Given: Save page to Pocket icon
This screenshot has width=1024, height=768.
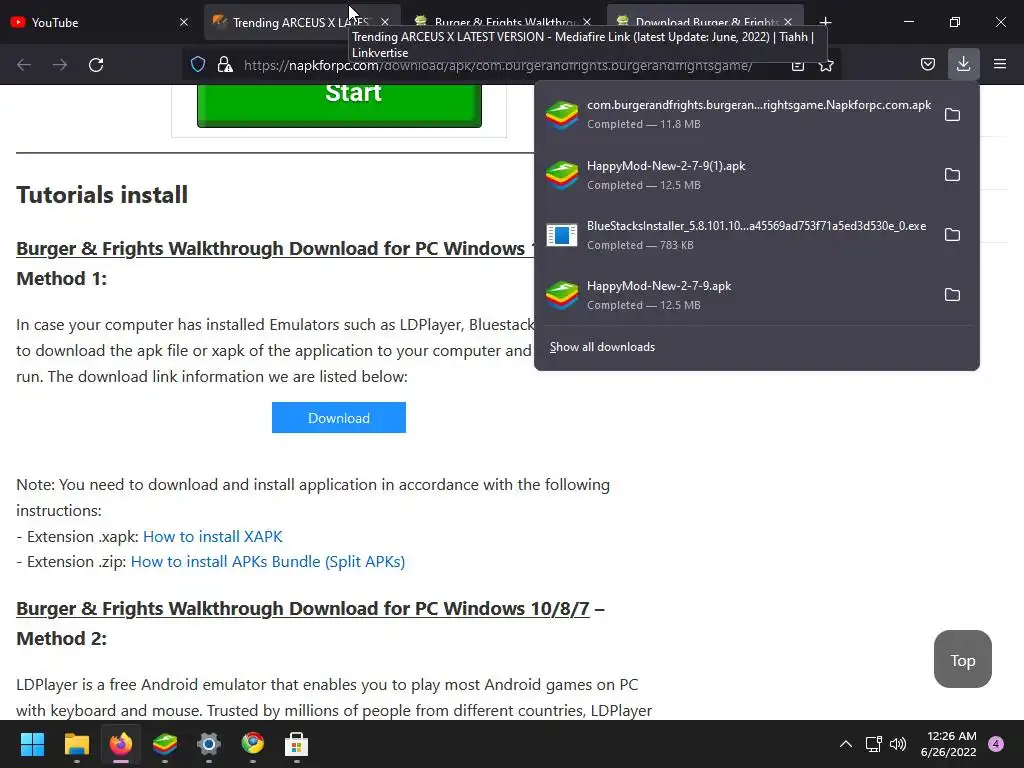Looking at the screenshot, I should click(x=927, y=64).
